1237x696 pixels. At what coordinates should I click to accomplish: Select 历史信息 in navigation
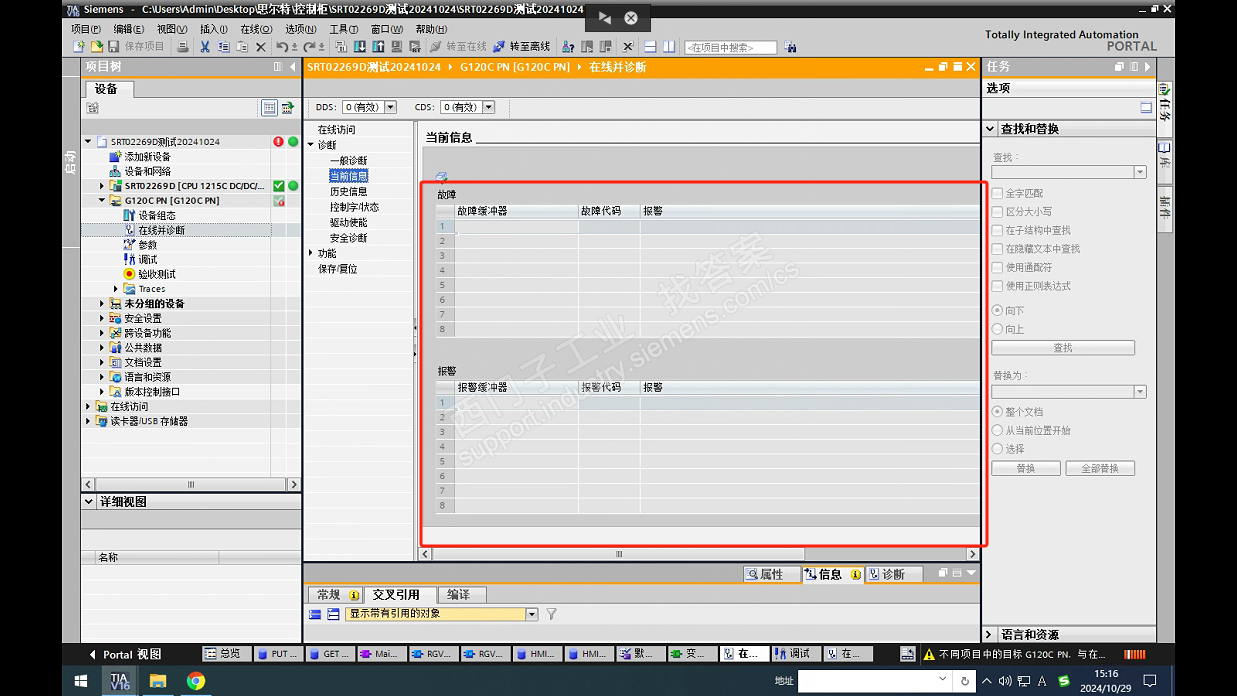tap(349, 192)
